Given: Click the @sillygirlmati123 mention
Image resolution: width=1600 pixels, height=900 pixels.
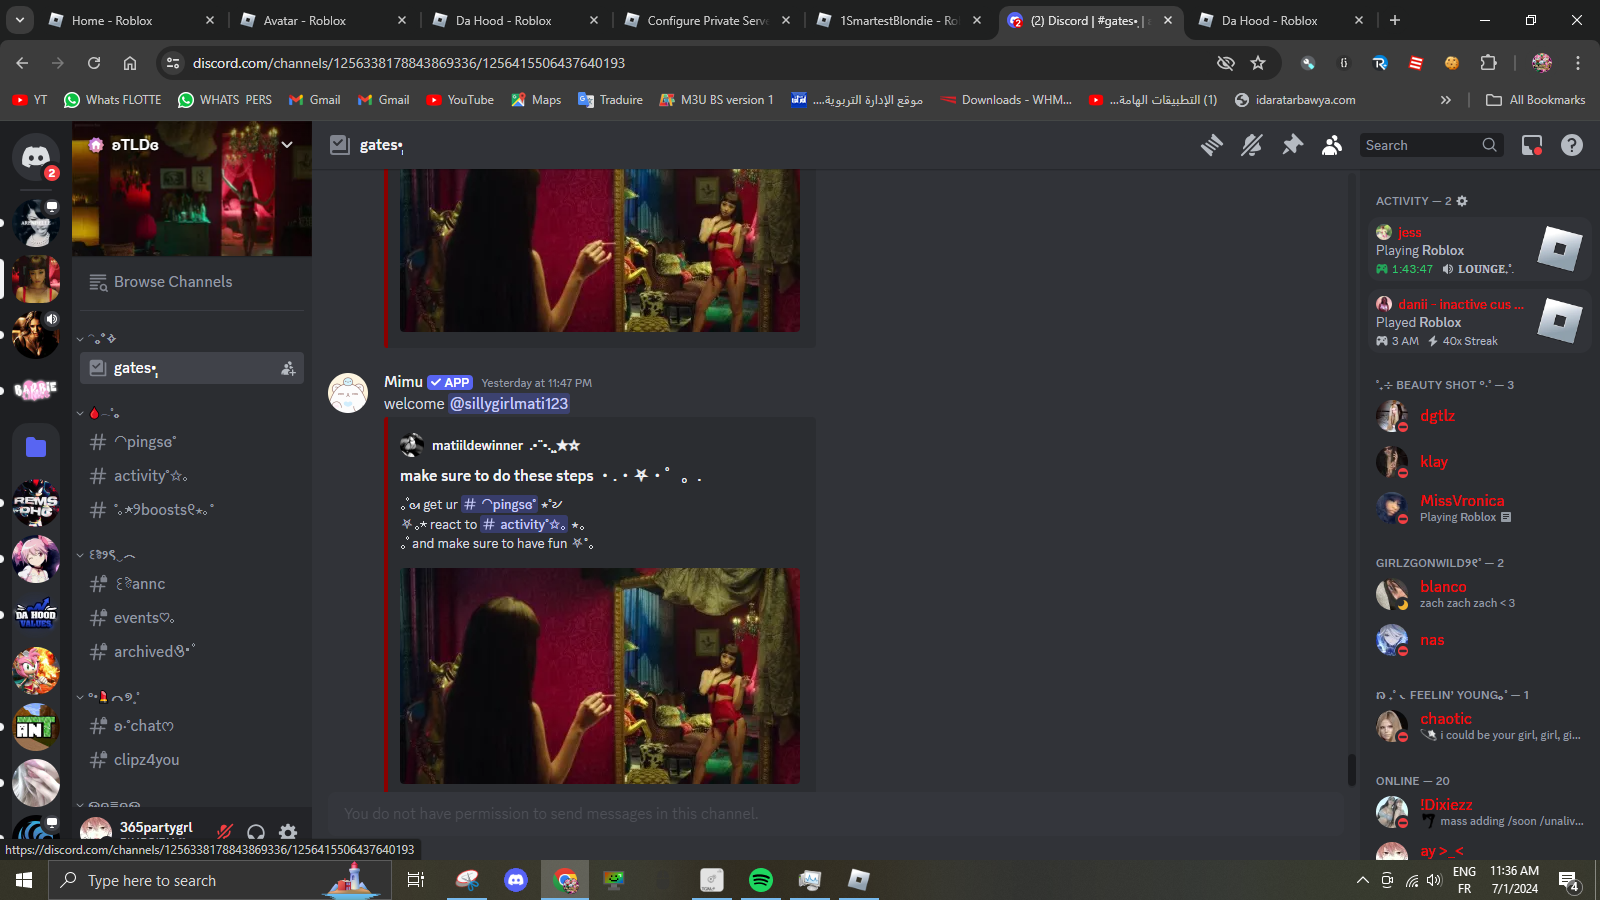Looking at the screenshot, I should [x=509, y=404].
